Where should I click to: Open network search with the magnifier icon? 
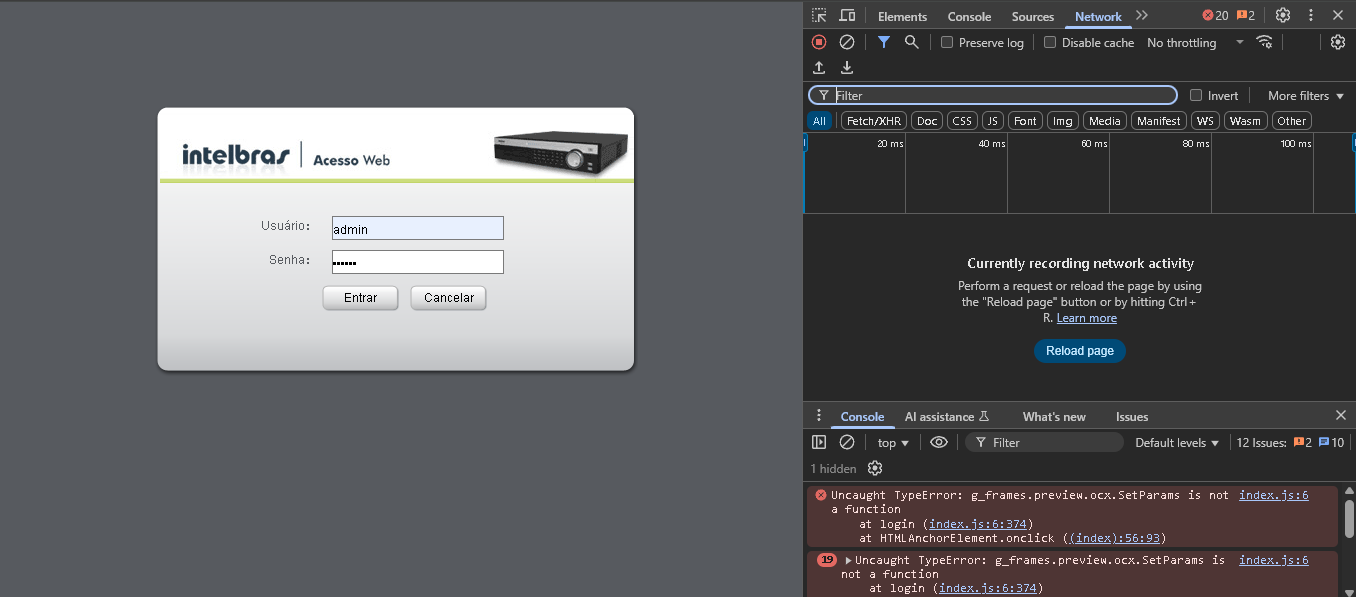912,42
